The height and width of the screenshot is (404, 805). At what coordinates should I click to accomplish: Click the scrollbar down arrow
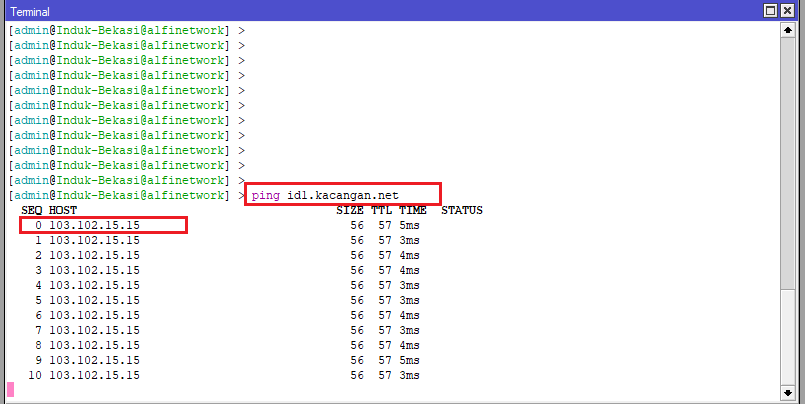(790, 391)
